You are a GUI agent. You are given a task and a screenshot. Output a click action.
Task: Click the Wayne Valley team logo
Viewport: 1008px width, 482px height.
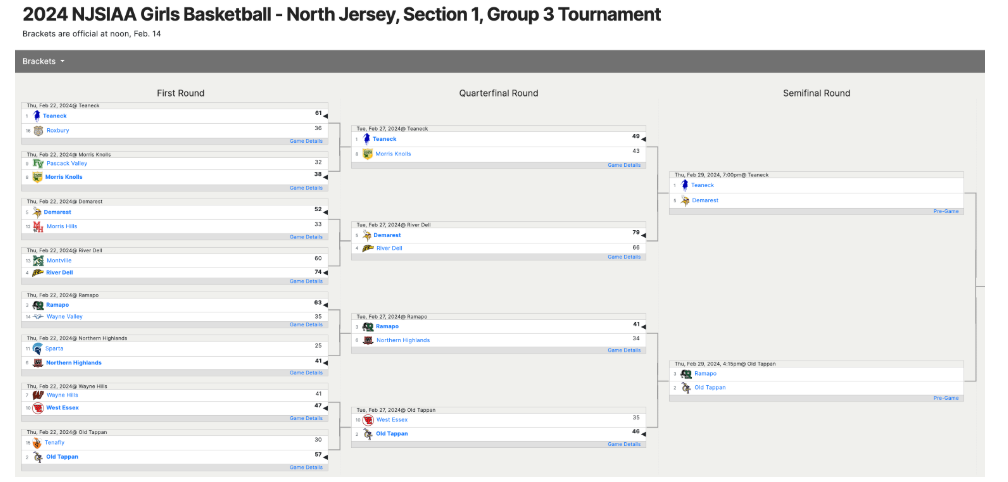[x=38, y=316]
